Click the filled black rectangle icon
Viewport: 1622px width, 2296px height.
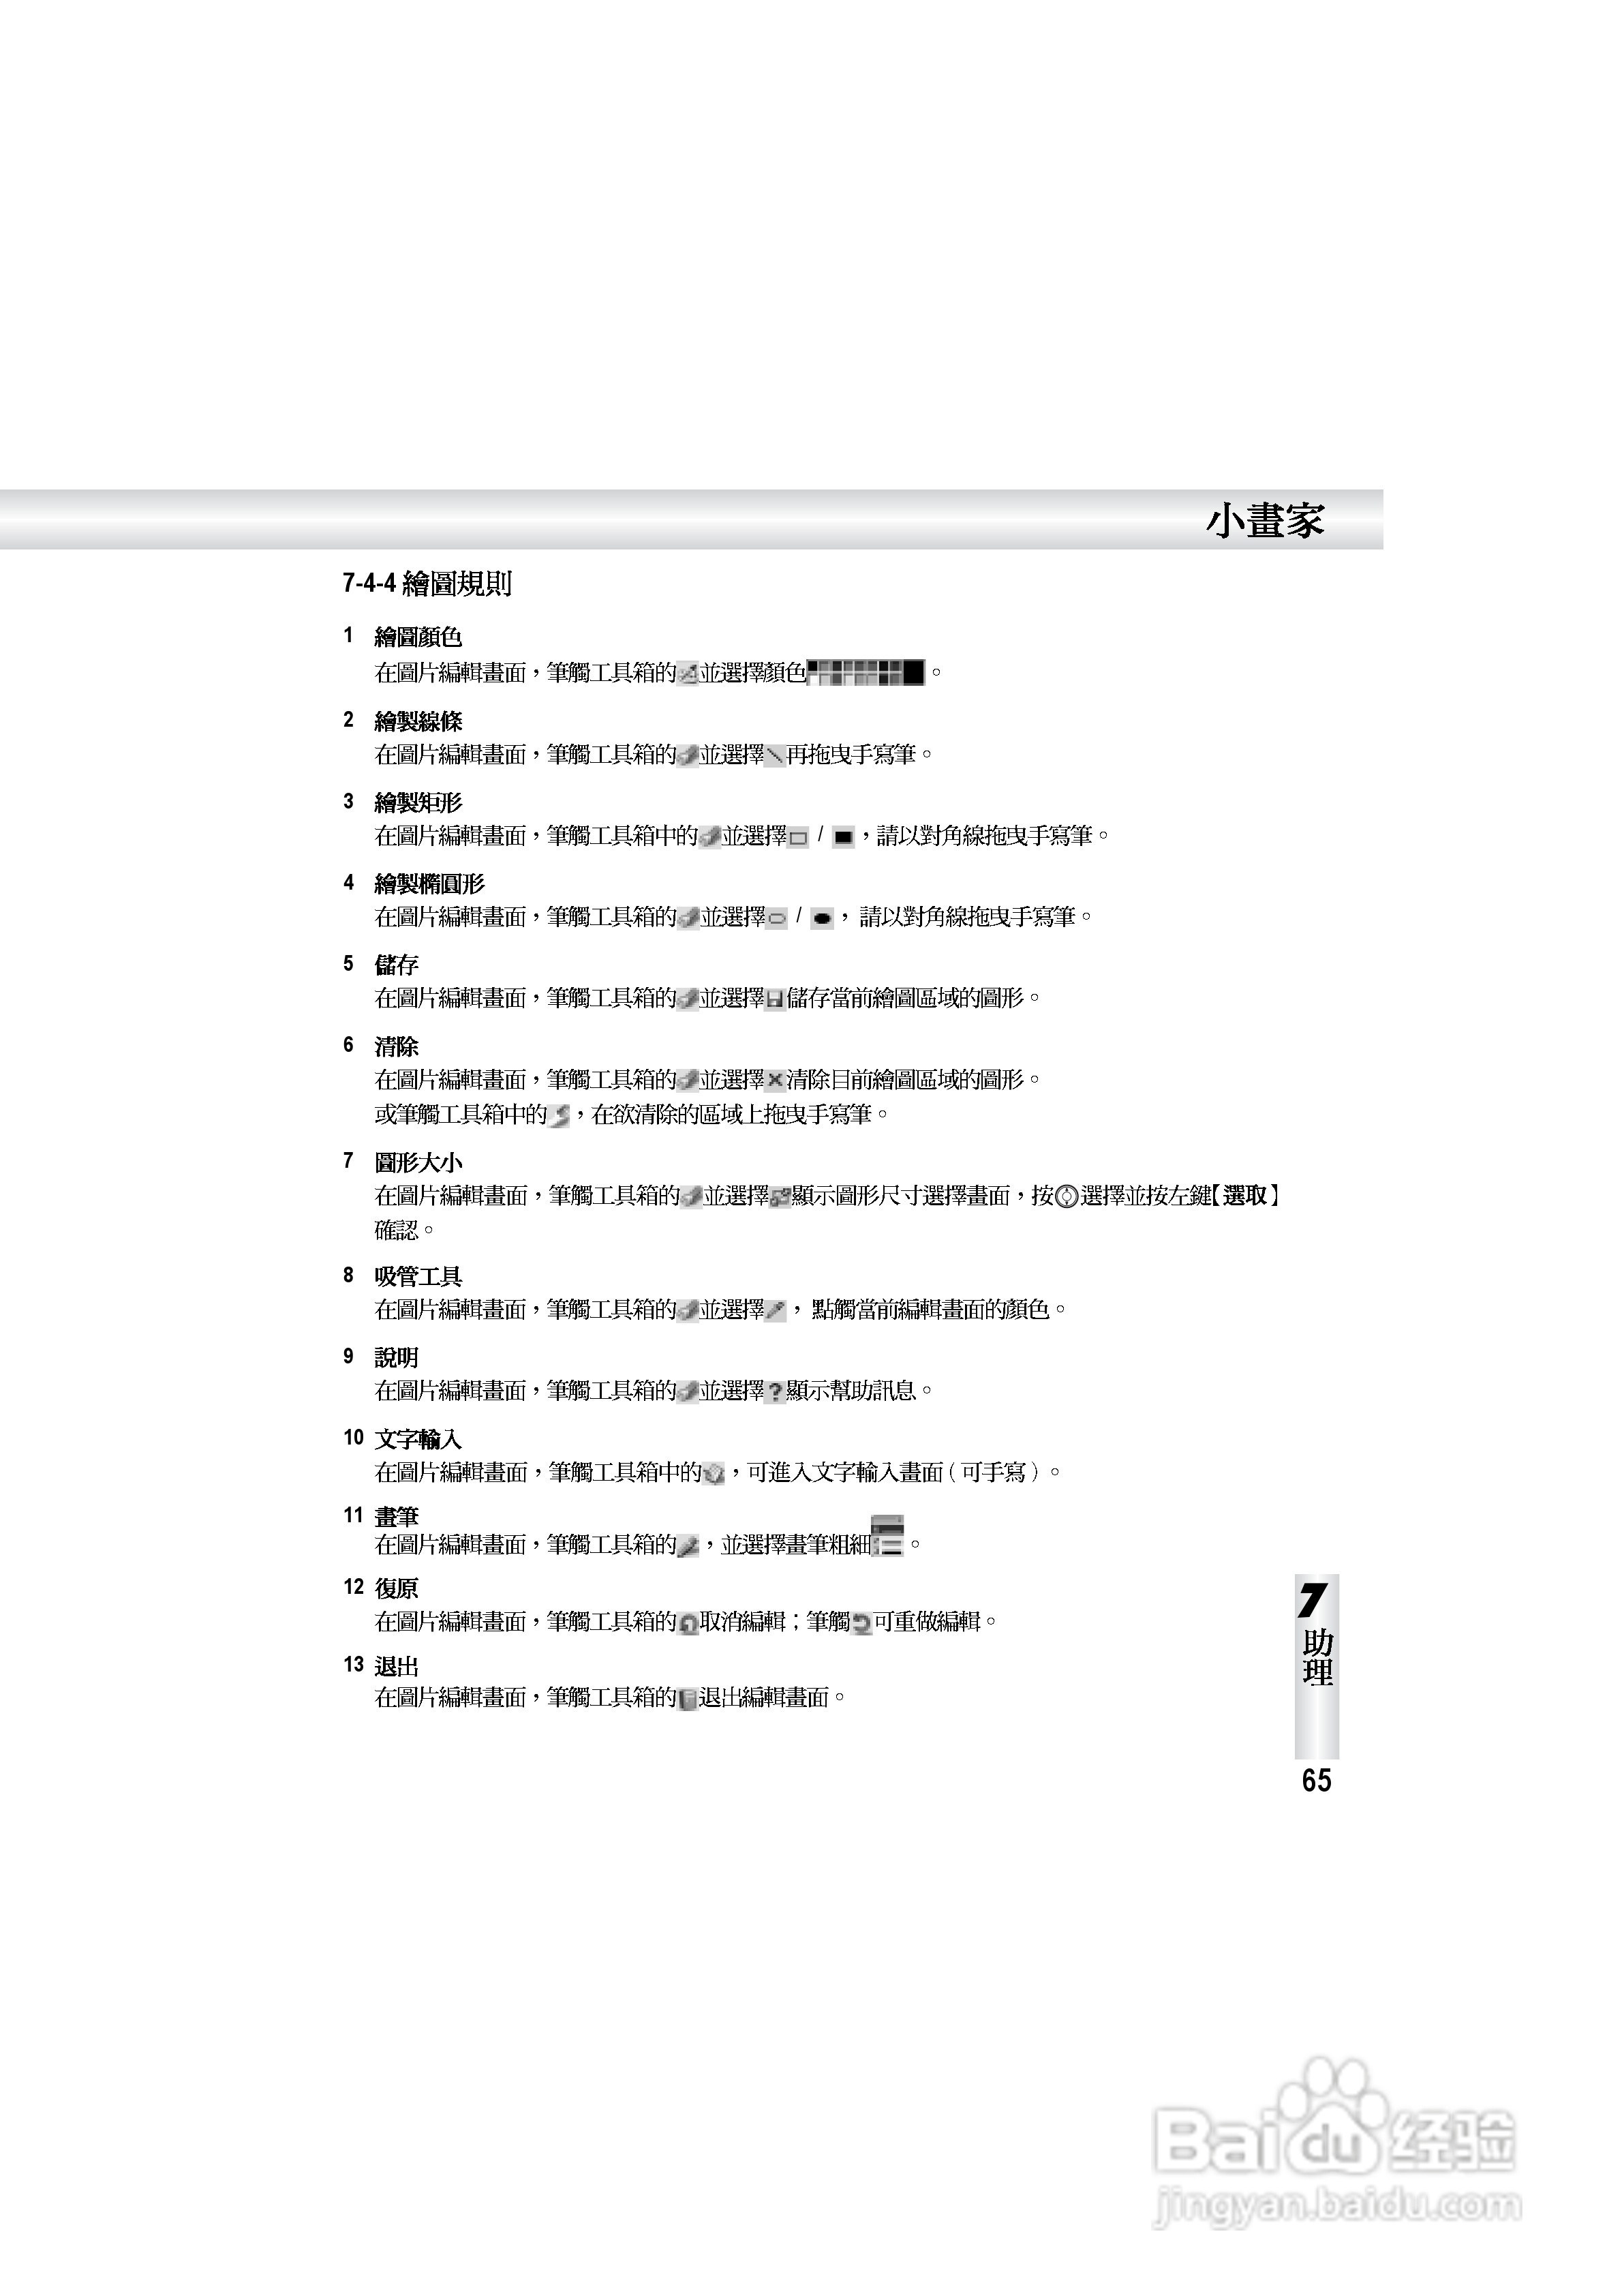(843, 838)
